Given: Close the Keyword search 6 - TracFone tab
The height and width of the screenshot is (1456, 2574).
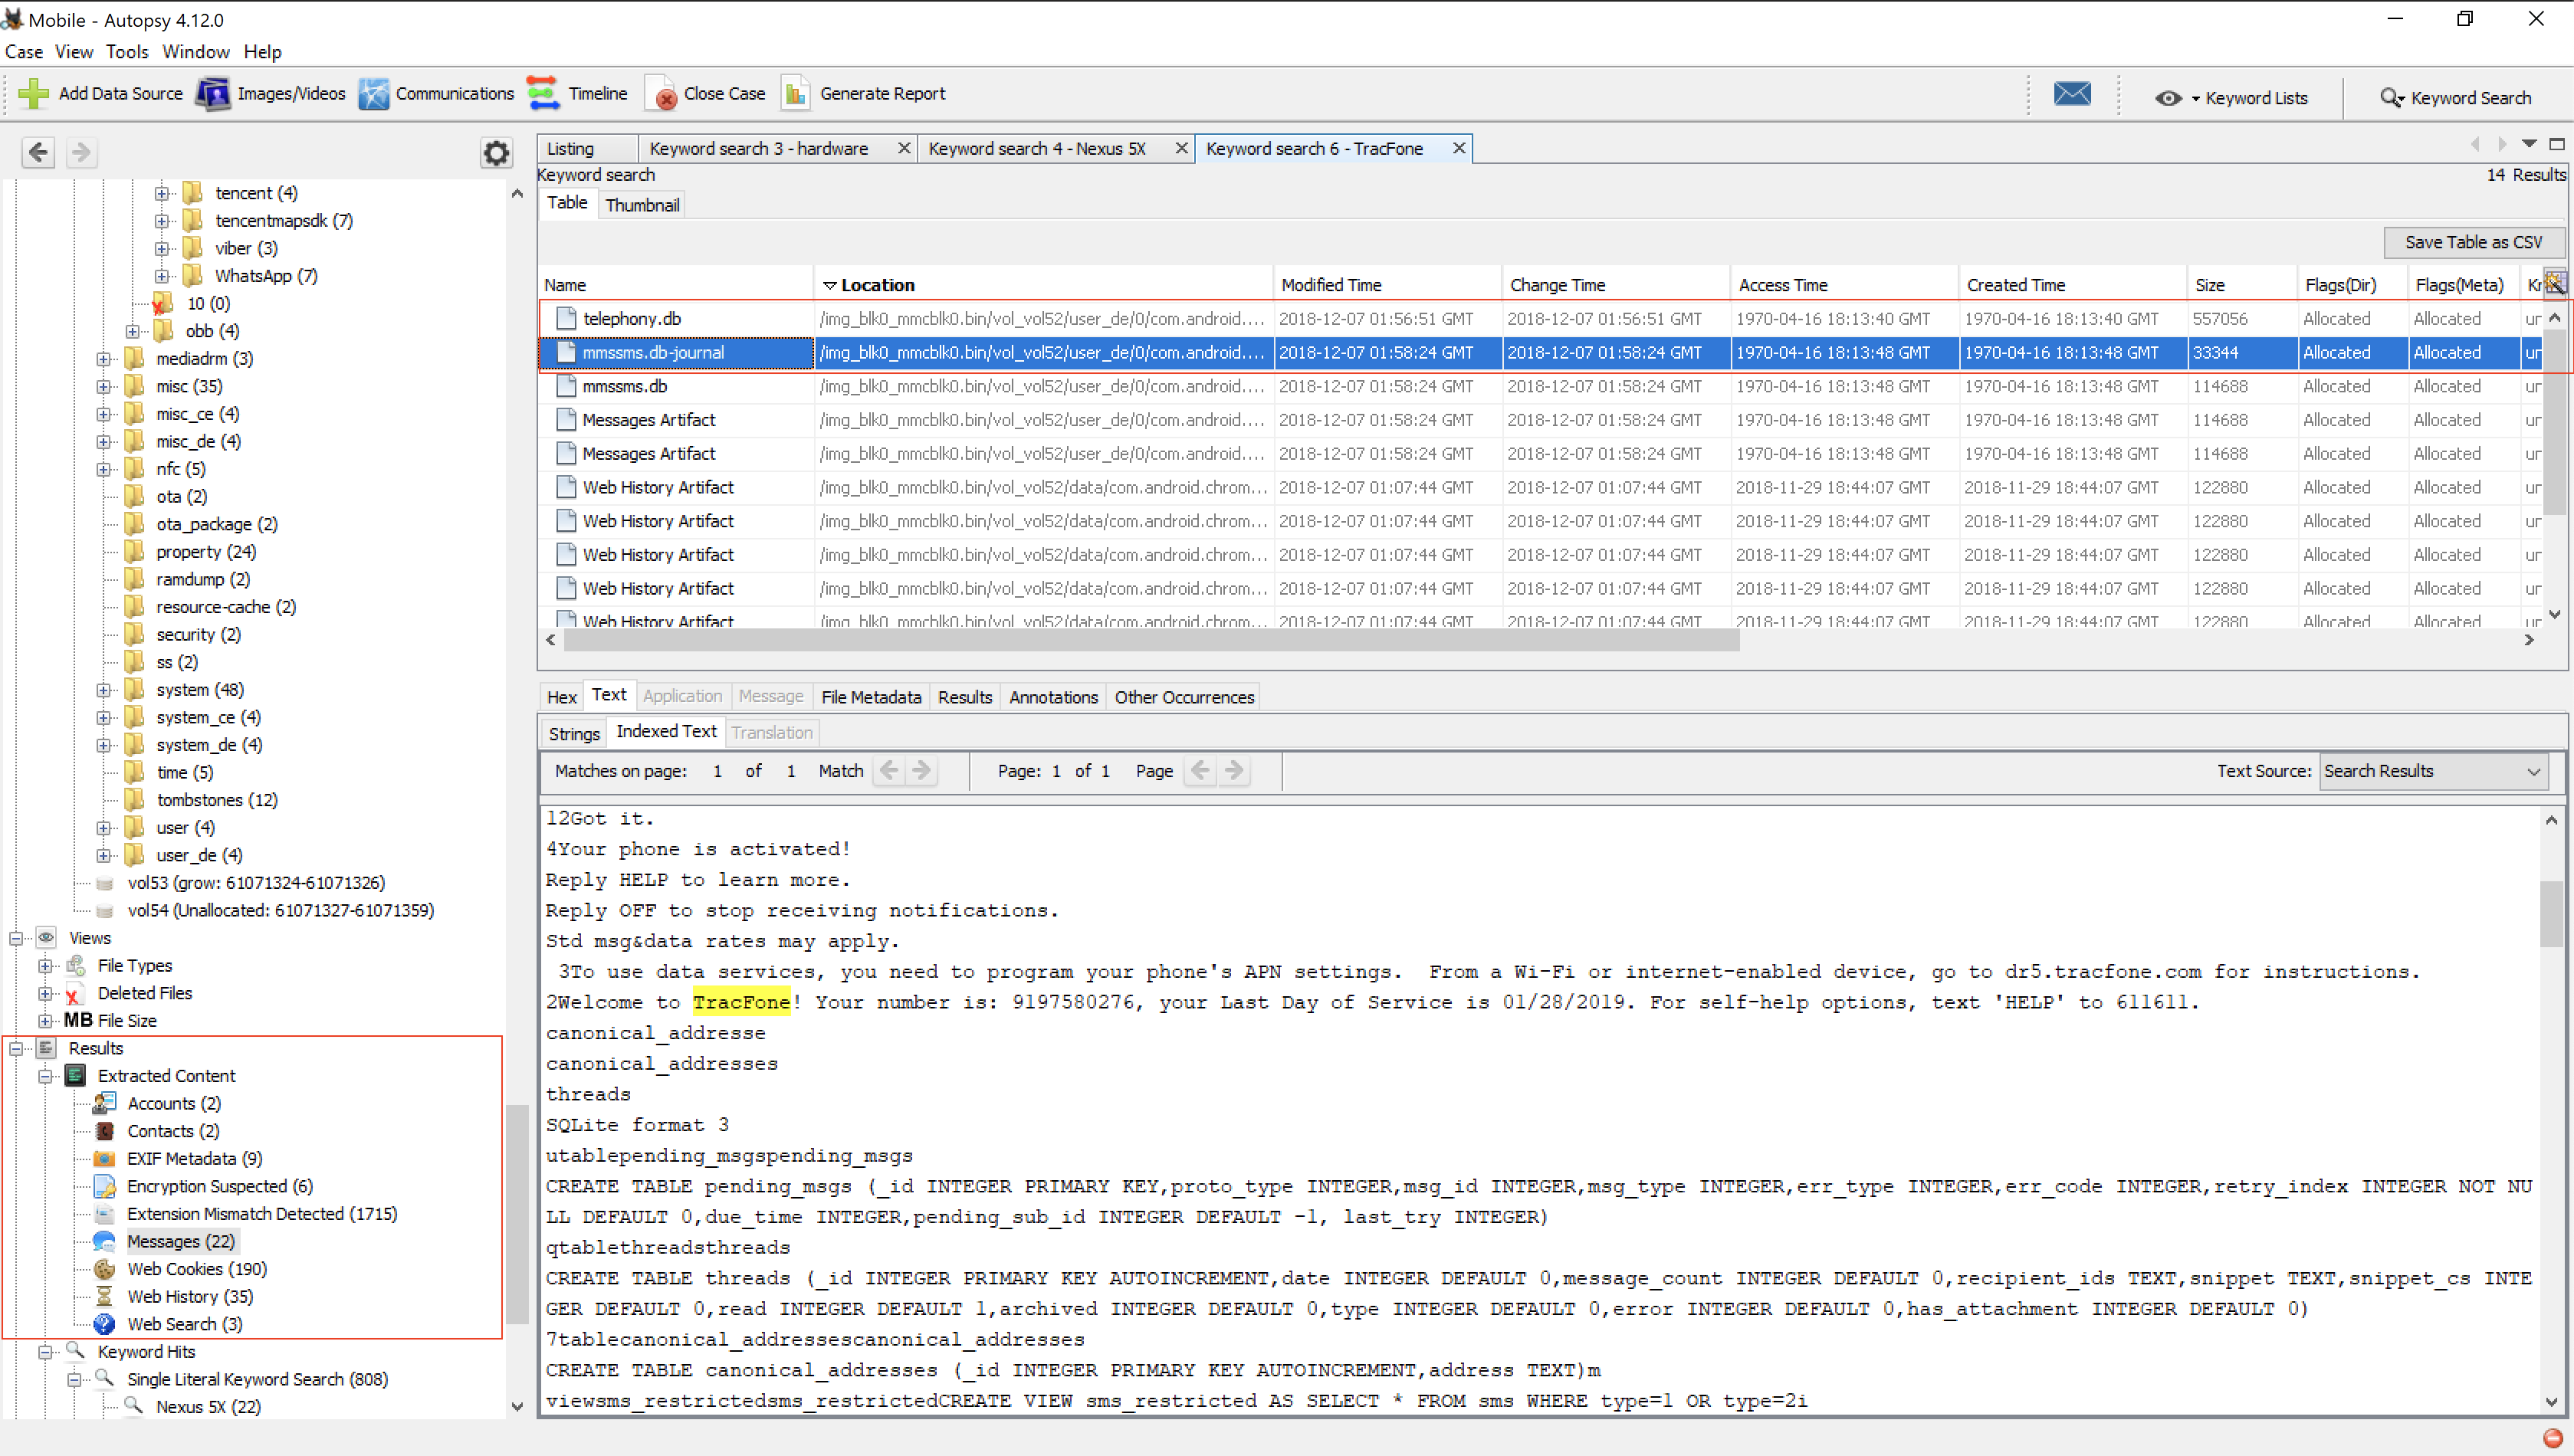Looking at the screenshot, I should tap(1459, 148).
